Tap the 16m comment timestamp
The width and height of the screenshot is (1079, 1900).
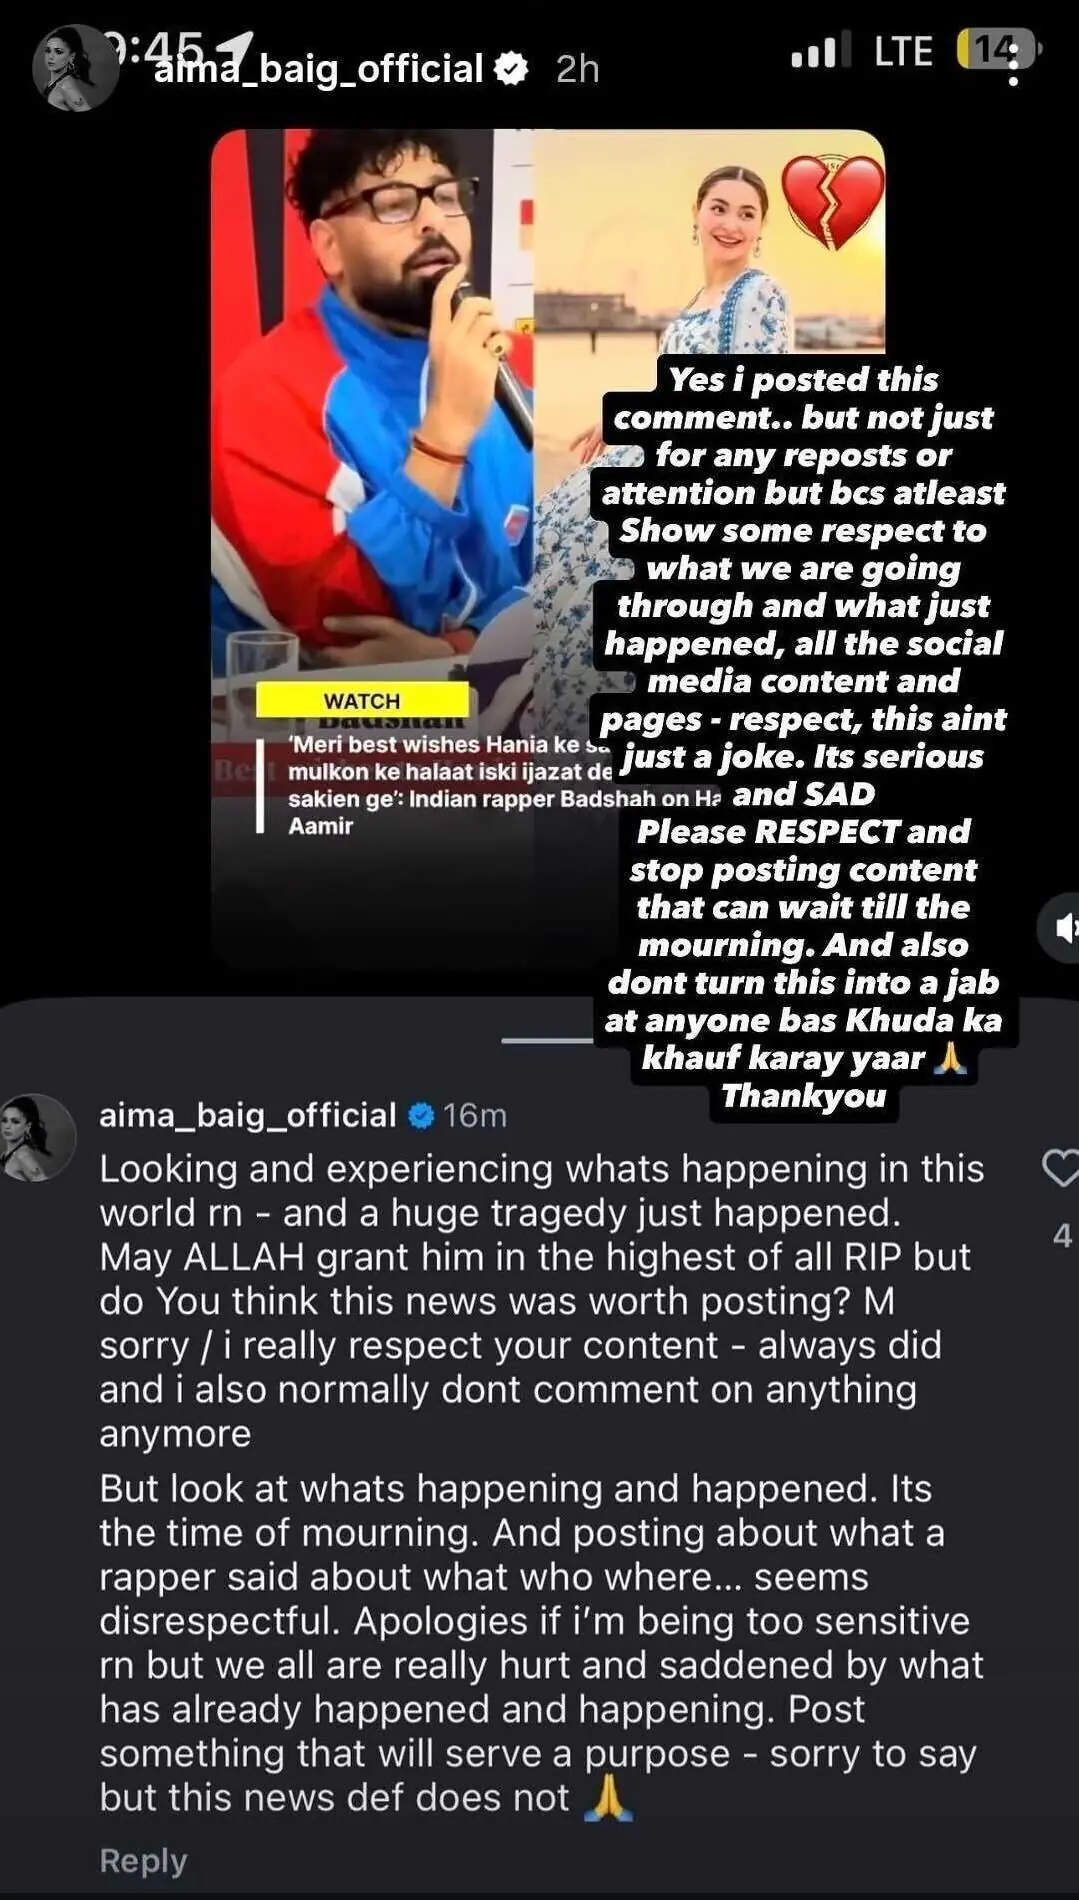pyautogui.click(x=475, y=1115)
